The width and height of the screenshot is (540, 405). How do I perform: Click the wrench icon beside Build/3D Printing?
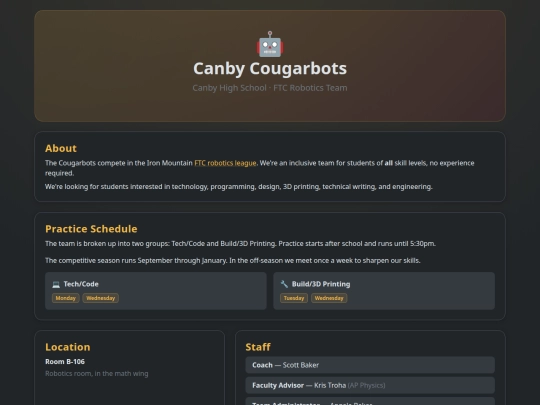(x=284, y=284)
